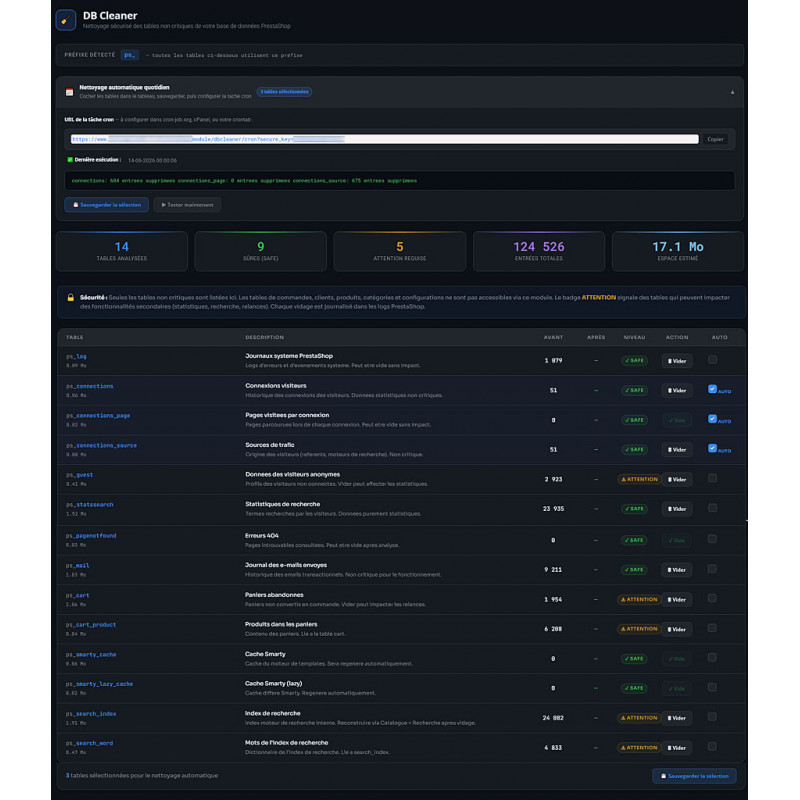Image resolution: width=800 pixels, height=800 pixels.
Task: Click the ps_statssearch table name
Action: pyautogui.click(x=90, y=505)
